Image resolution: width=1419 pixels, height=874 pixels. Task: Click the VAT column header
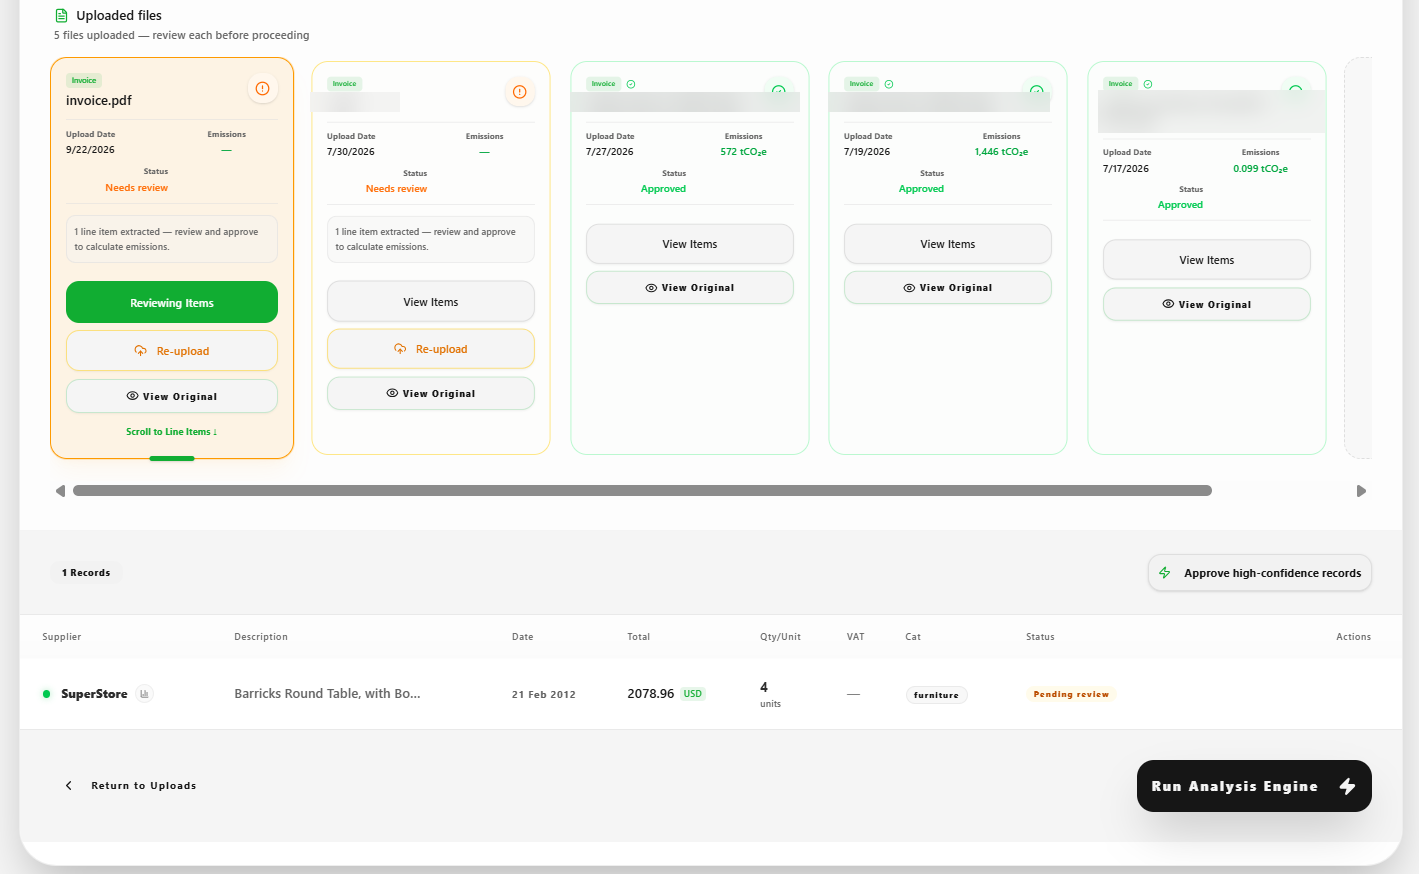pyautogui.click(x=856, y=637)
